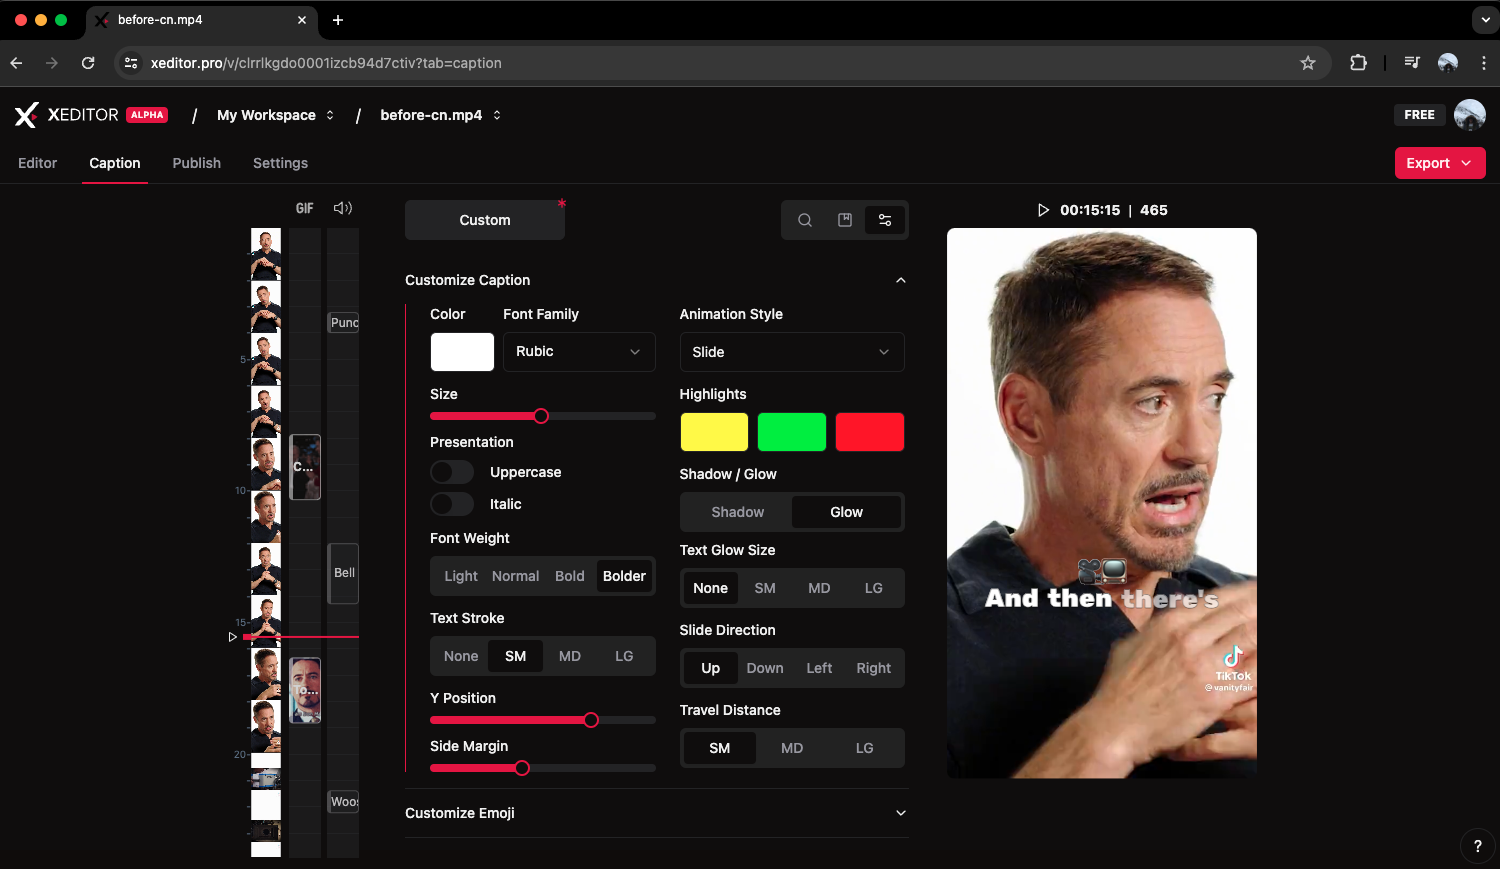Click the browser address bar URL
This screenshot has width=1500, height=869.
coord(326,63)
